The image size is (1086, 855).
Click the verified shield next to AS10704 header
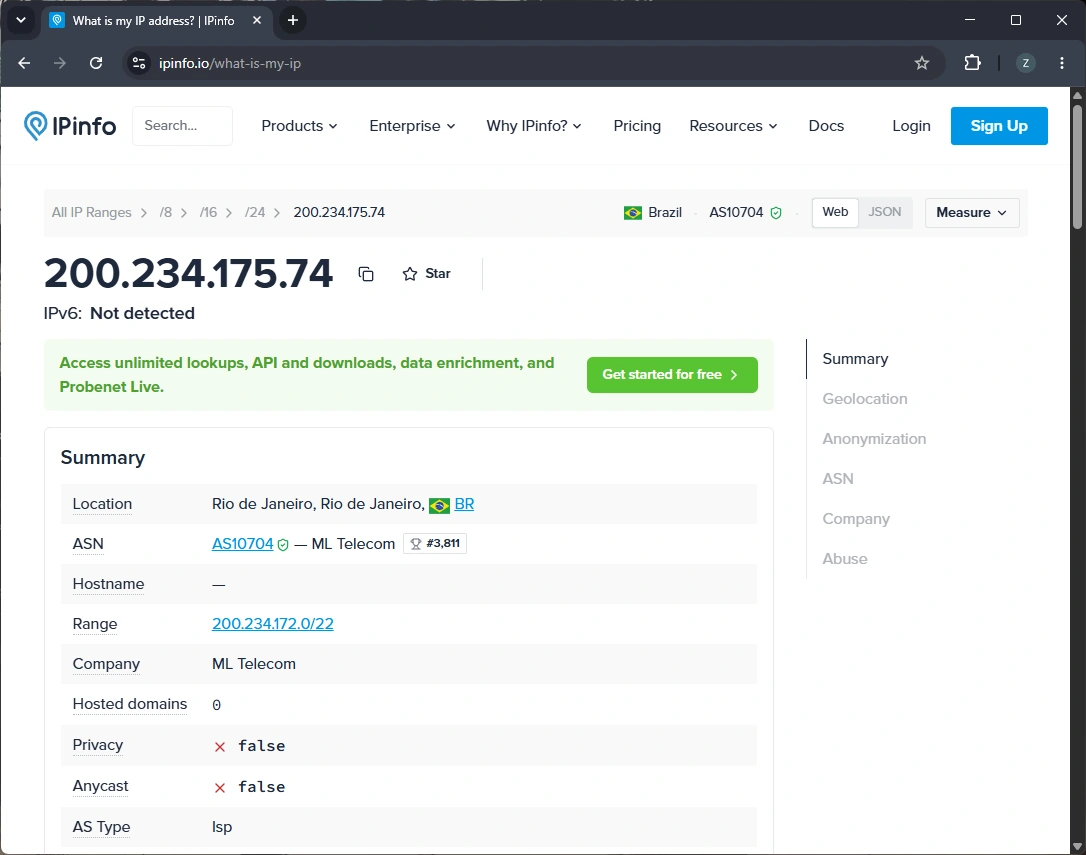pos(776,213)
